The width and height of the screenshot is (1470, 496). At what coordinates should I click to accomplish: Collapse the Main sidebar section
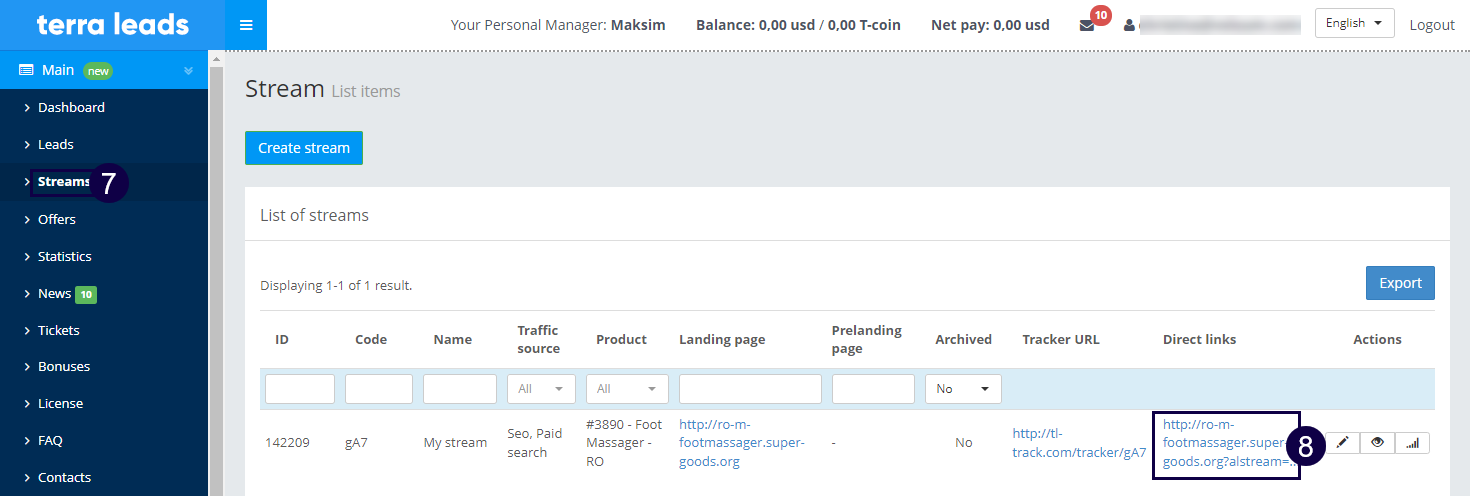[188, 70]
